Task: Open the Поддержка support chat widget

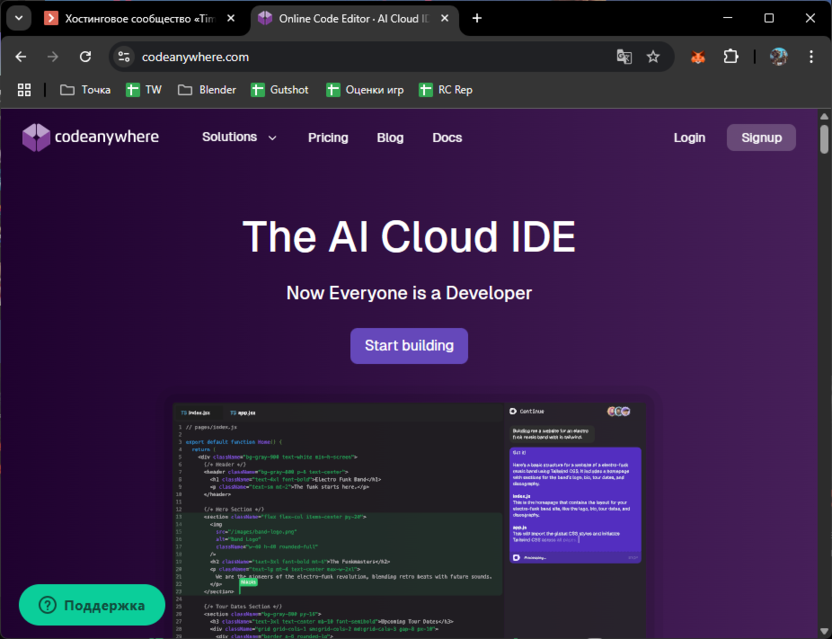Action: point(92,605)
